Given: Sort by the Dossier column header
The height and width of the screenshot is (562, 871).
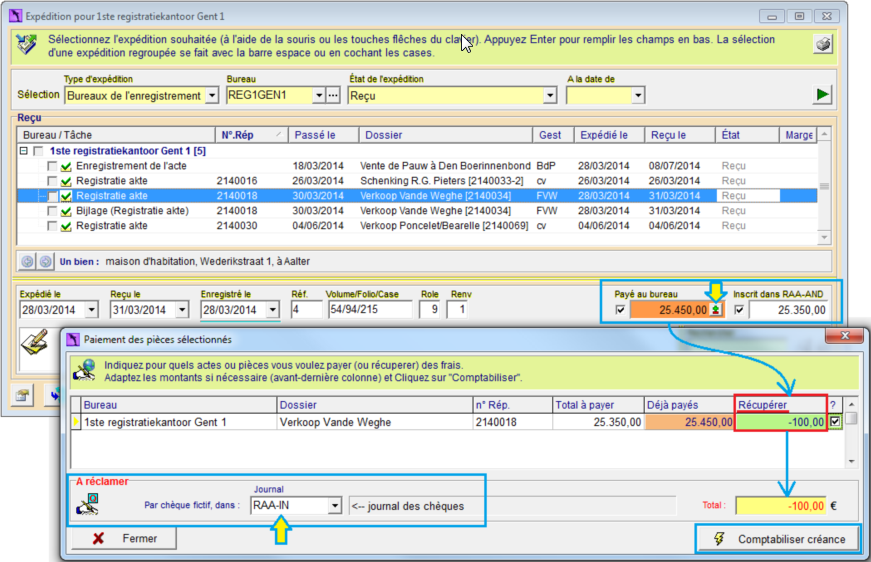Looking at the screenshot, I should (446, 135).
